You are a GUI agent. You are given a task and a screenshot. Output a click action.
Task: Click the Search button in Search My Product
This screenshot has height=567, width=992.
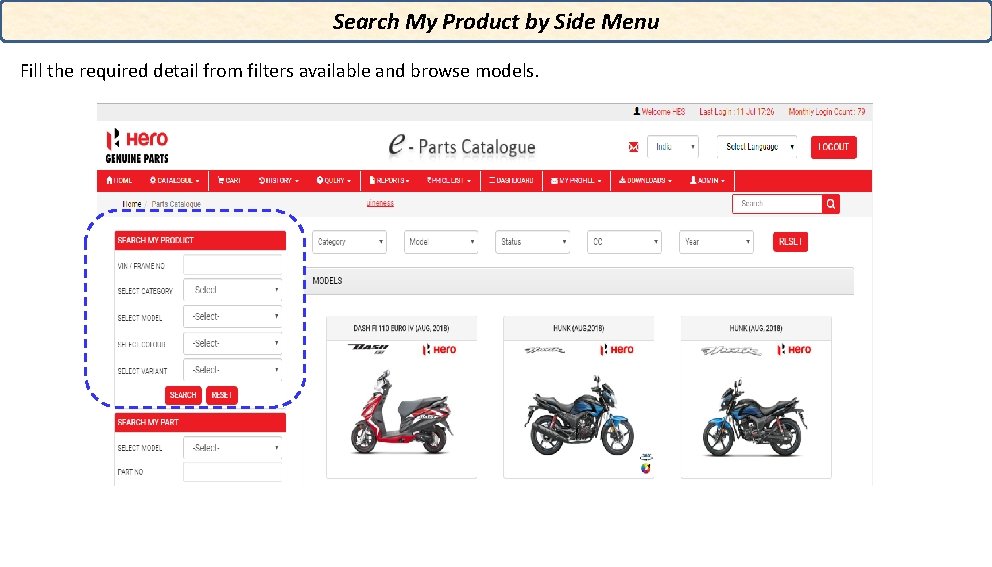click(183, 395)
